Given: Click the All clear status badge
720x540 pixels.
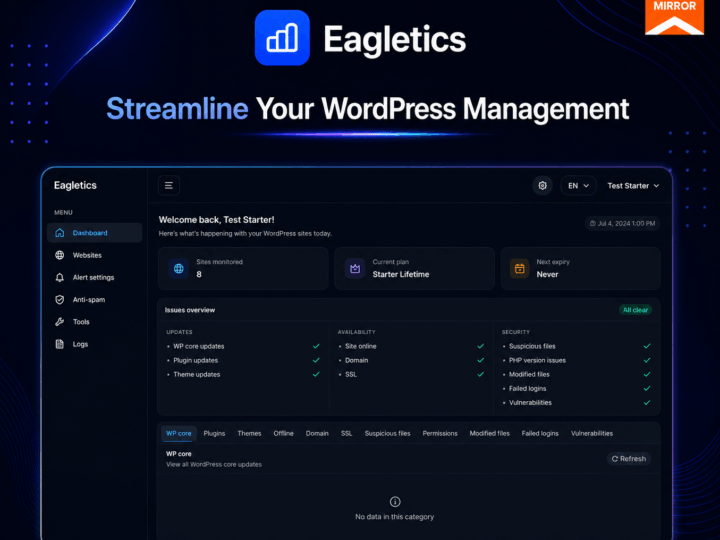Looking at the screenshot, I should coord(636,310).
